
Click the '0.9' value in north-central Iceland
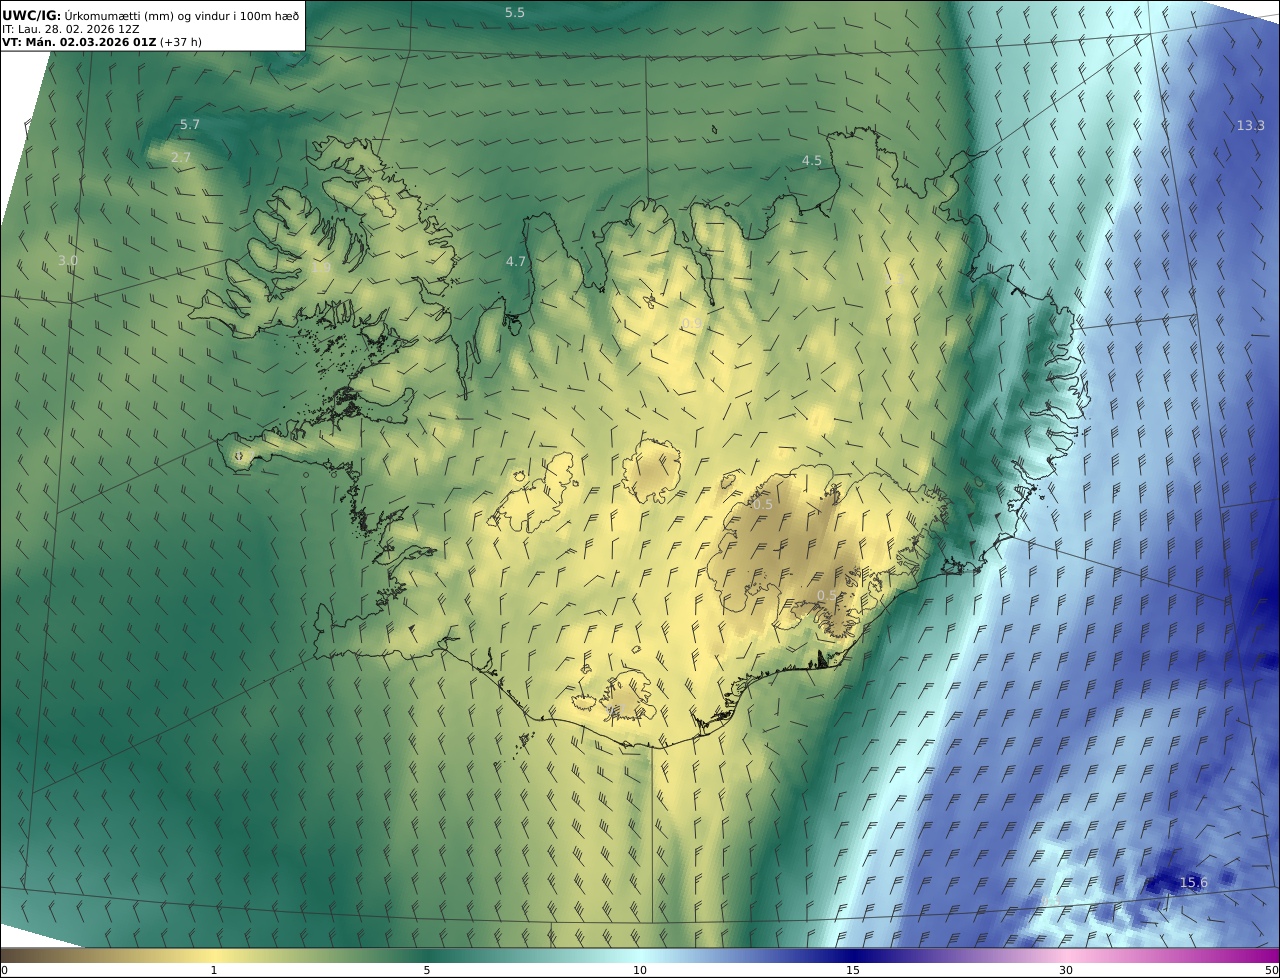click(692, 323)
